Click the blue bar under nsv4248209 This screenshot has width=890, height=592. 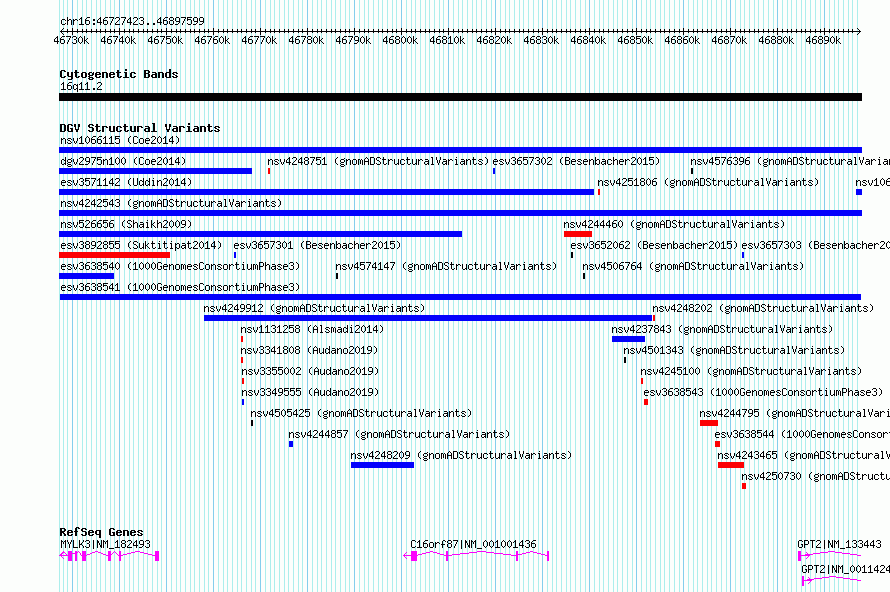click(x=383, y=465)
